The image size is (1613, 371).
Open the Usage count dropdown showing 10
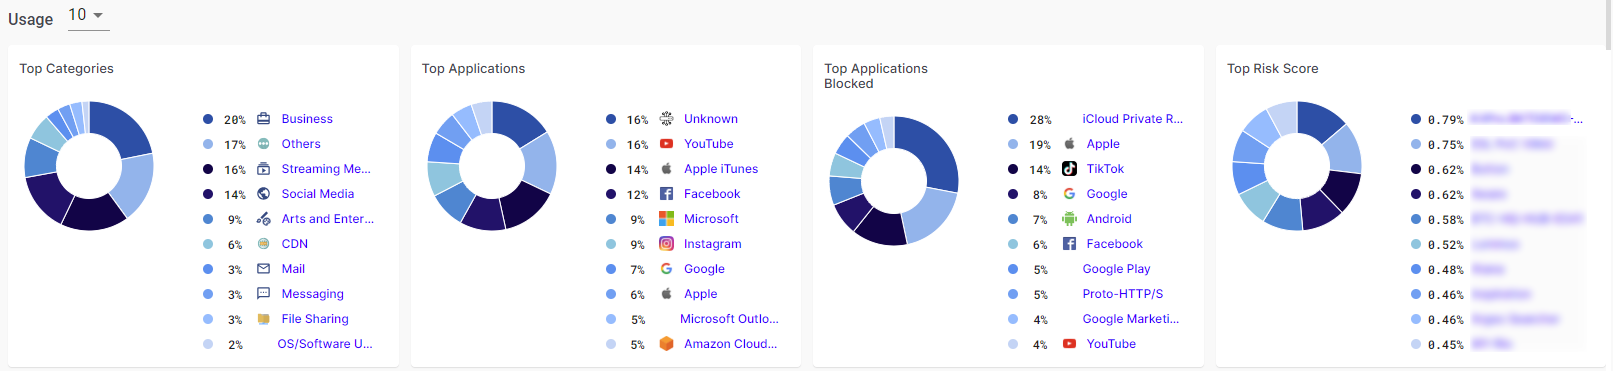tap(88, 15)
